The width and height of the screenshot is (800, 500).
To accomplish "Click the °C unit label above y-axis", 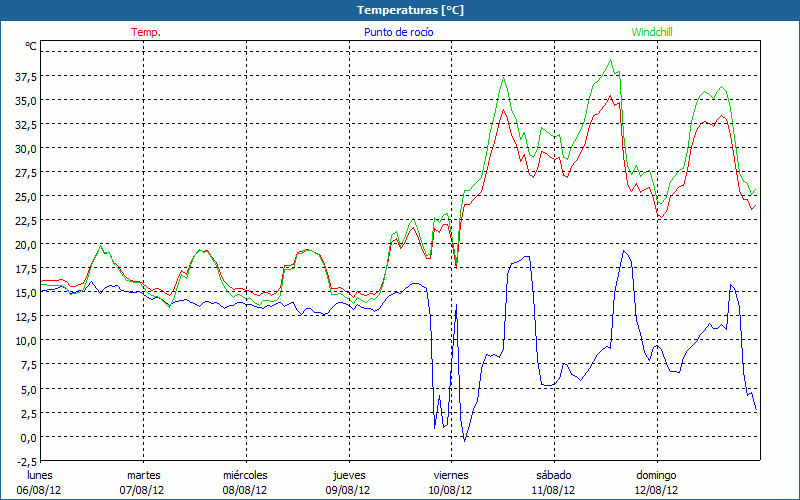I will point(31,46).
